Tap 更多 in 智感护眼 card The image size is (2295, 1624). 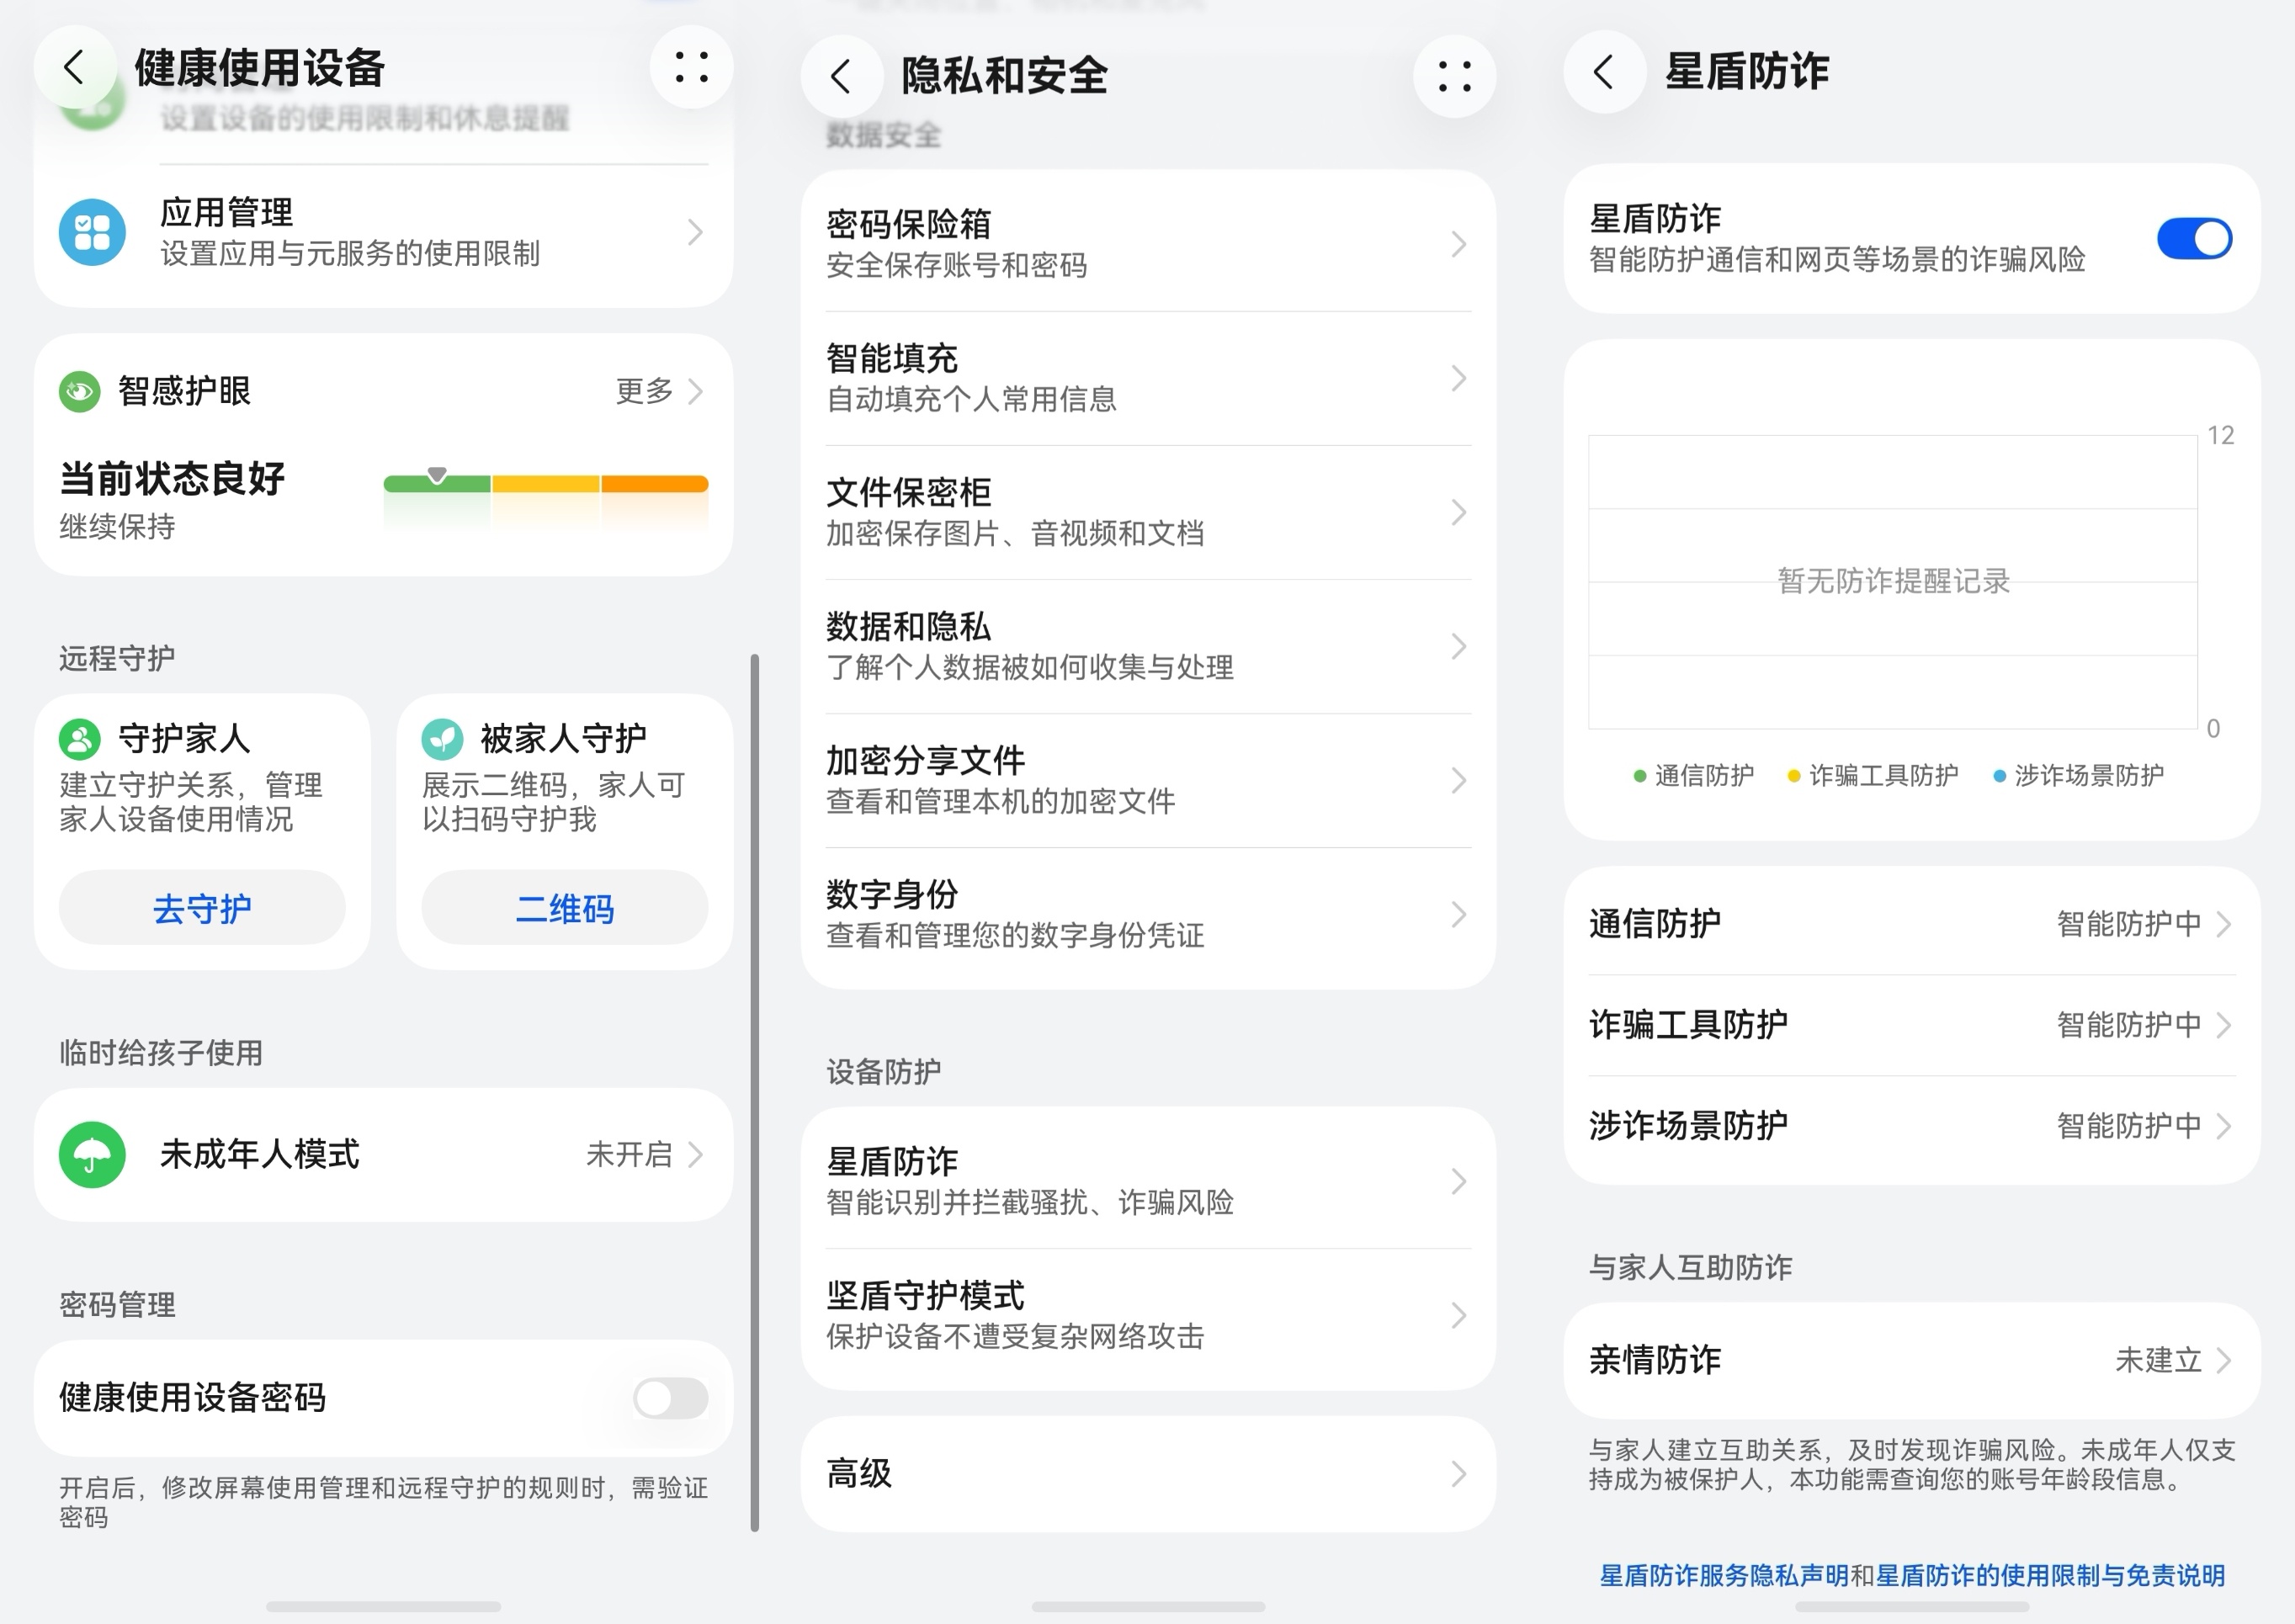(x=644, y=391)
